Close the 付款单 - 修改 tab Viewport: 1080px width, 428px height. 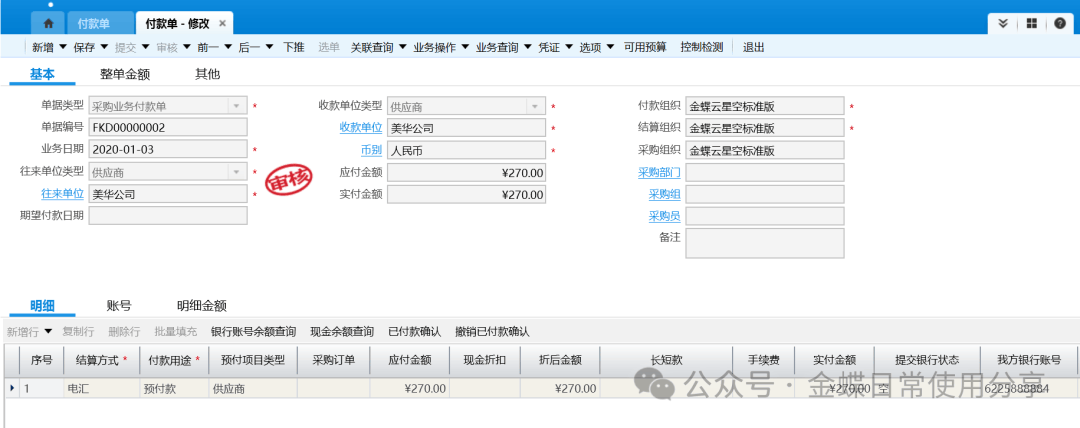(x=222, y=23)
